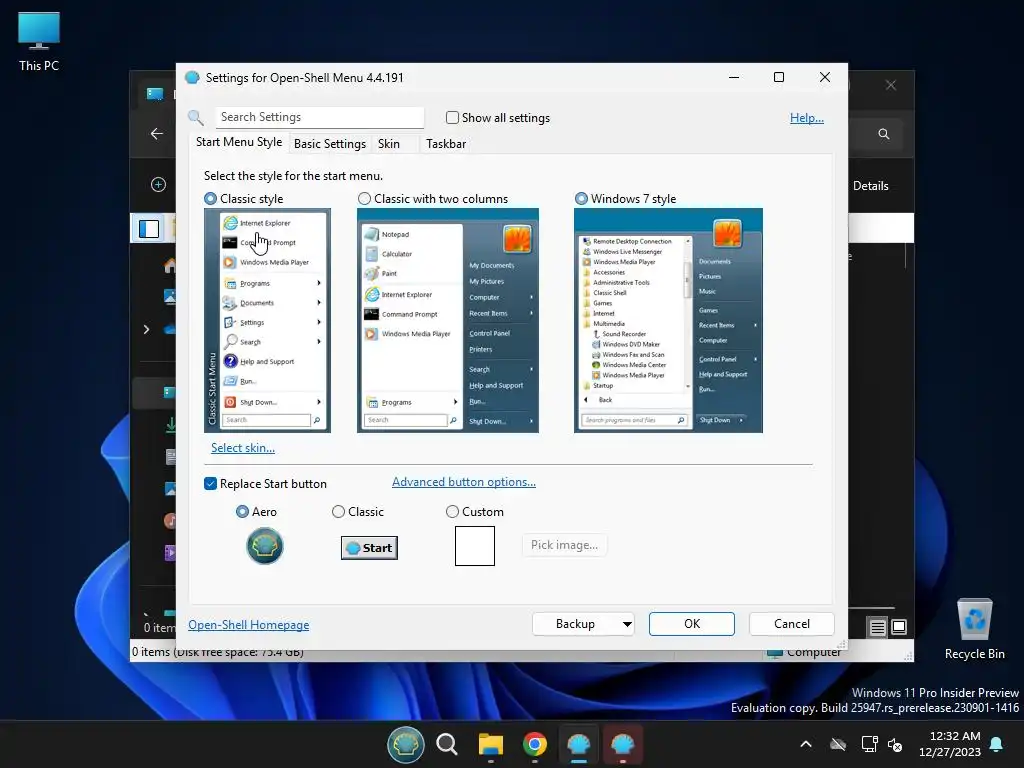Click the Classic Start button image

click(369, 548)
